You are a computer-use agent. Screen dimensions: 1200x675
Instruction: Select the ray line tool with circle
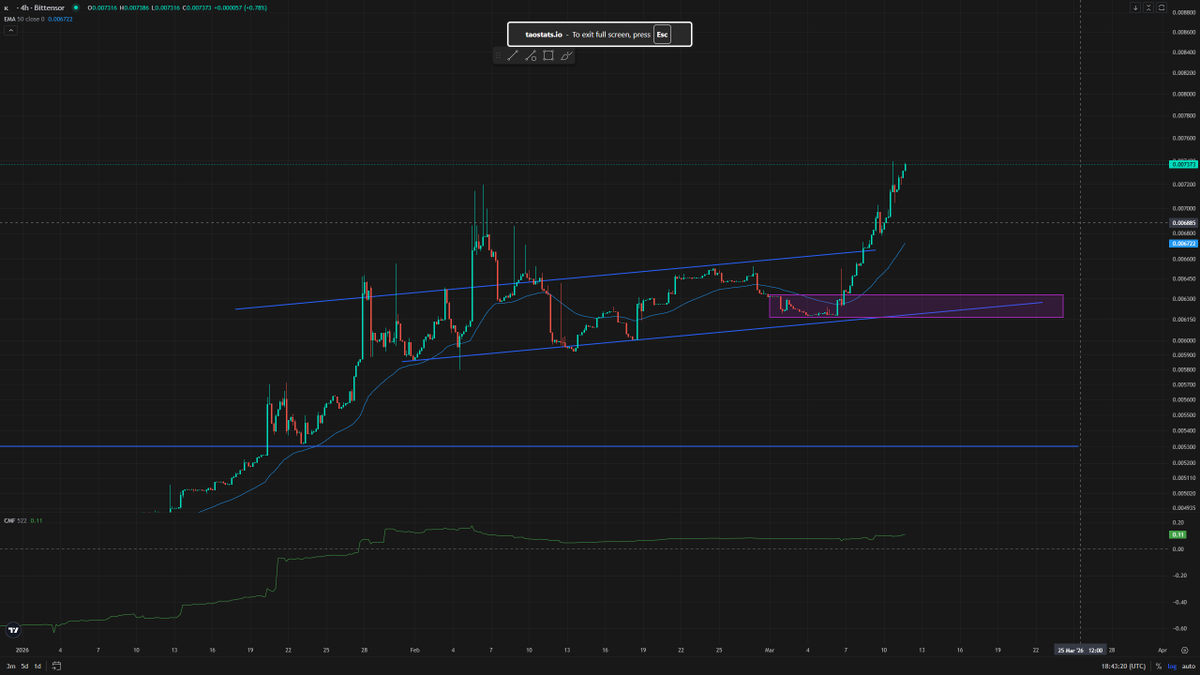click(531, 57)
